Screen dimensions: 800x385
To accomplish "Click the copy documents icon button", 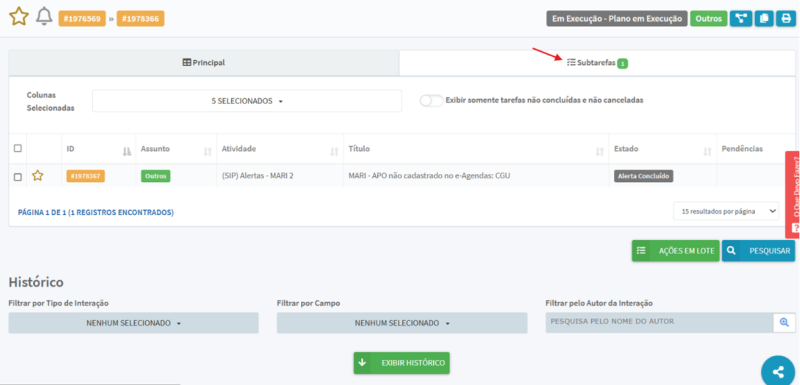I will pyautogui.click(x=764, y=19).
